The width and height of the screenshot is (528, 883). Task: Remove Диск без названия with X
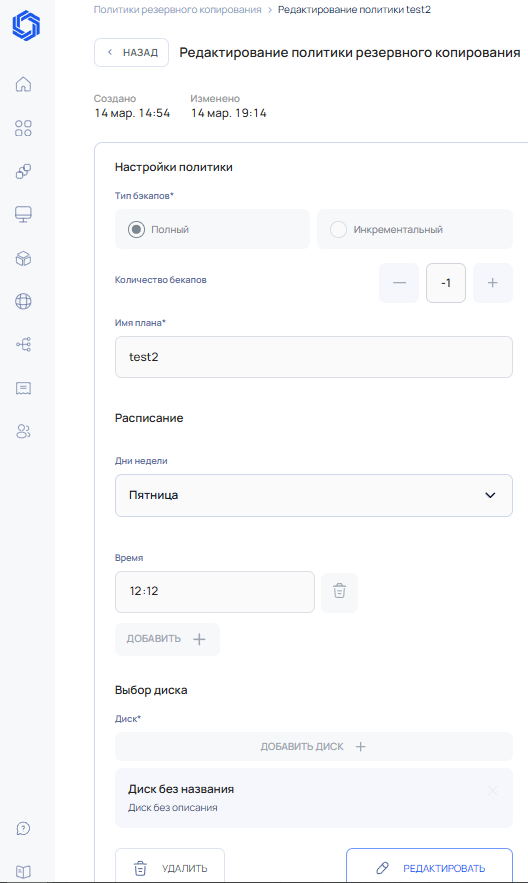pos(493,791)
